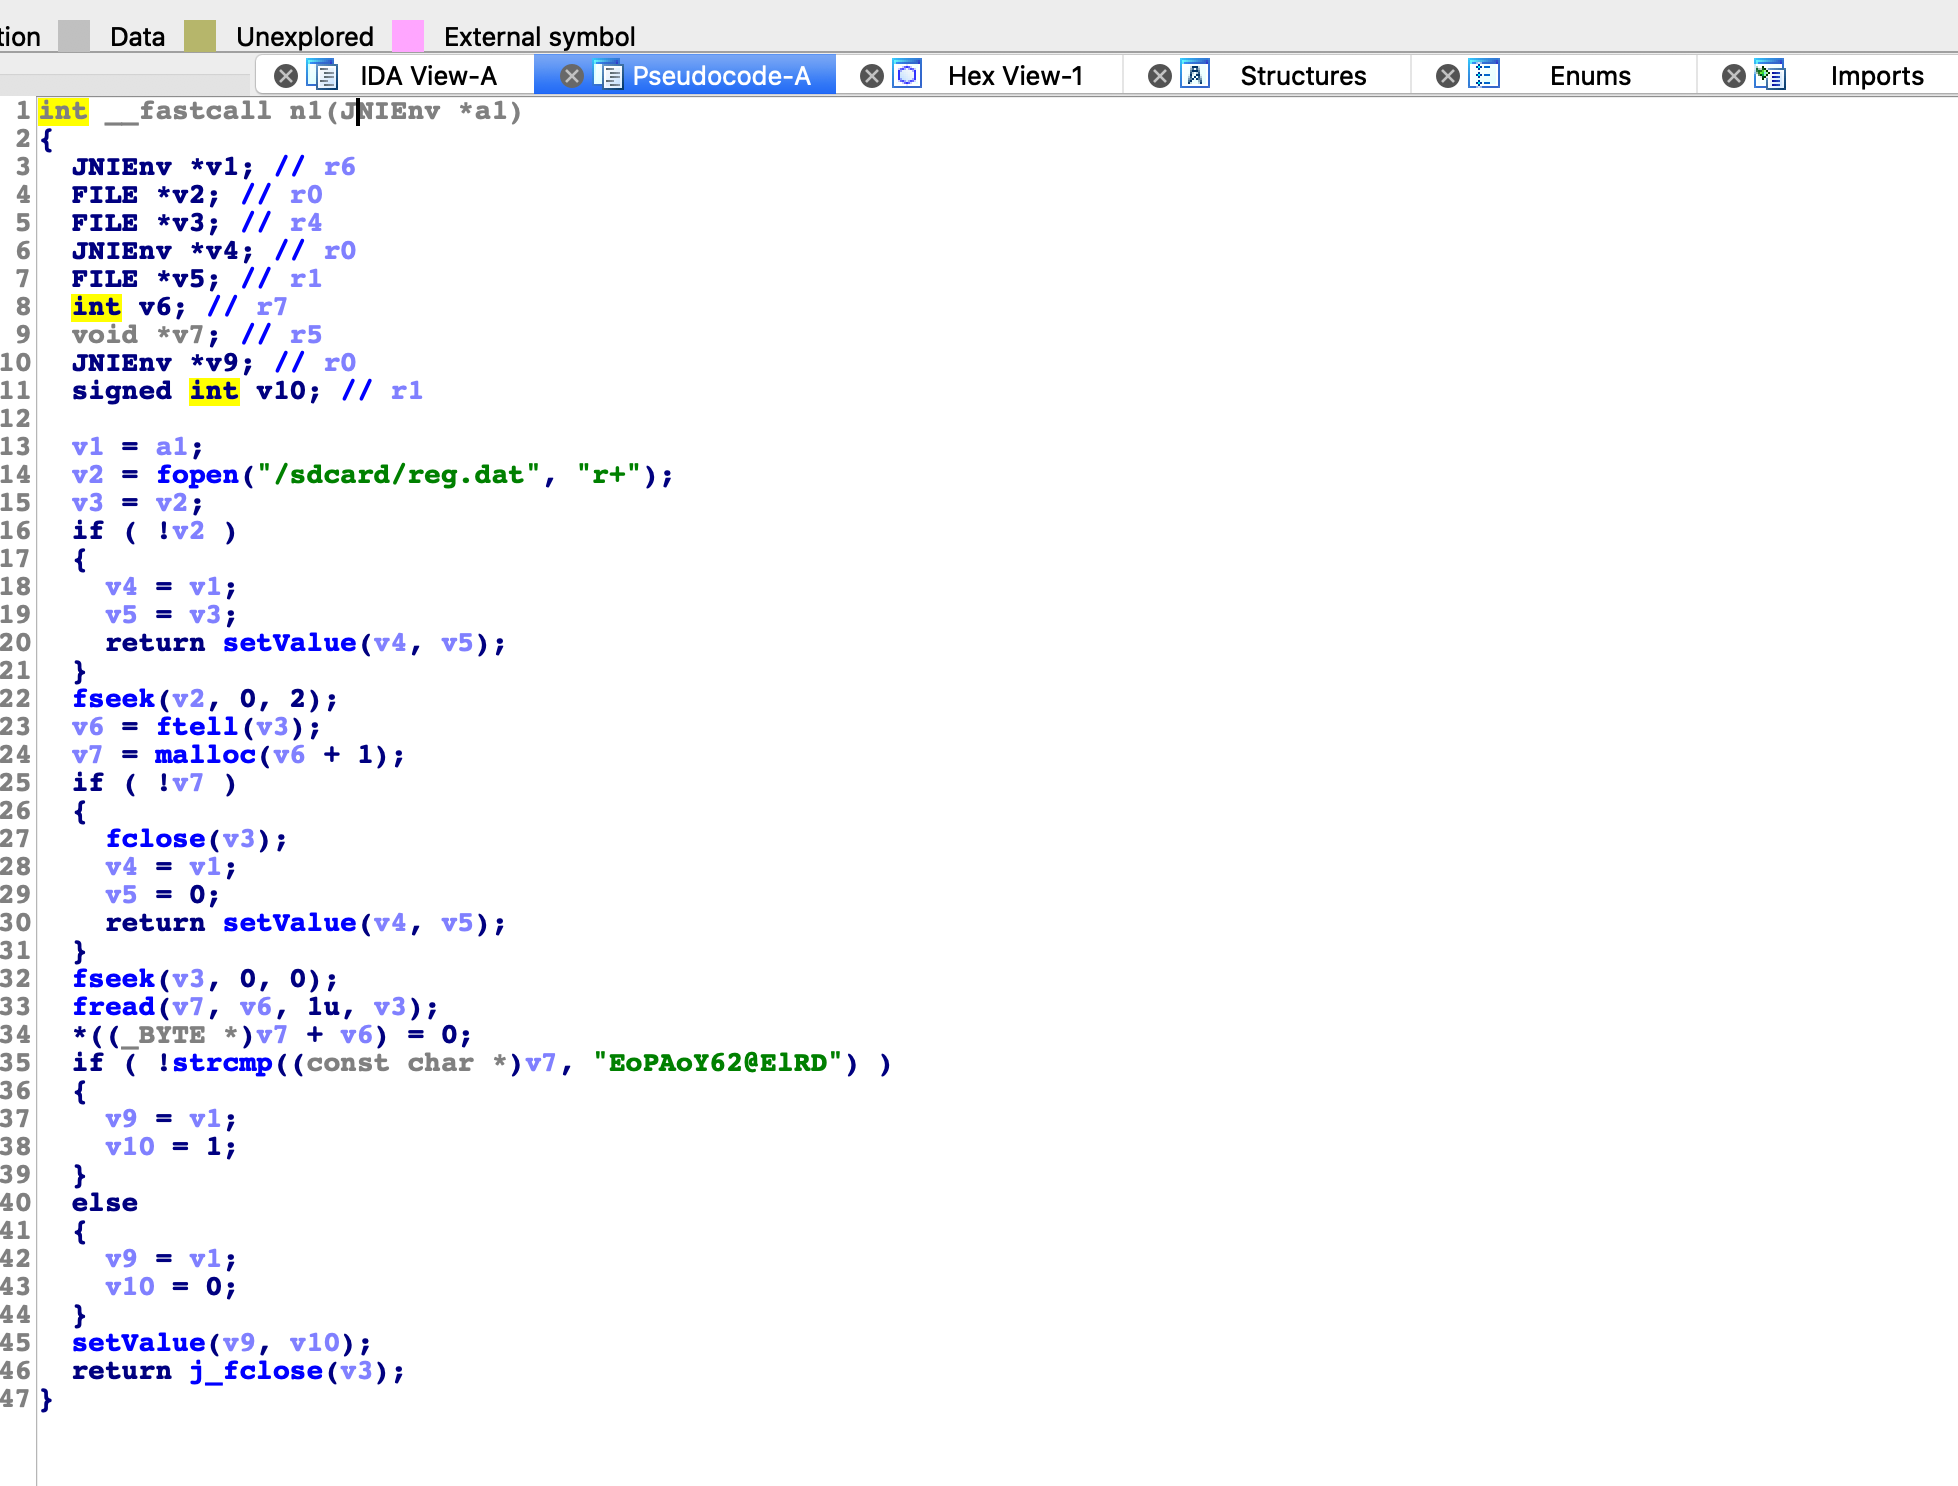
Task: Click the fopen function call
Action: coord(197,475)
